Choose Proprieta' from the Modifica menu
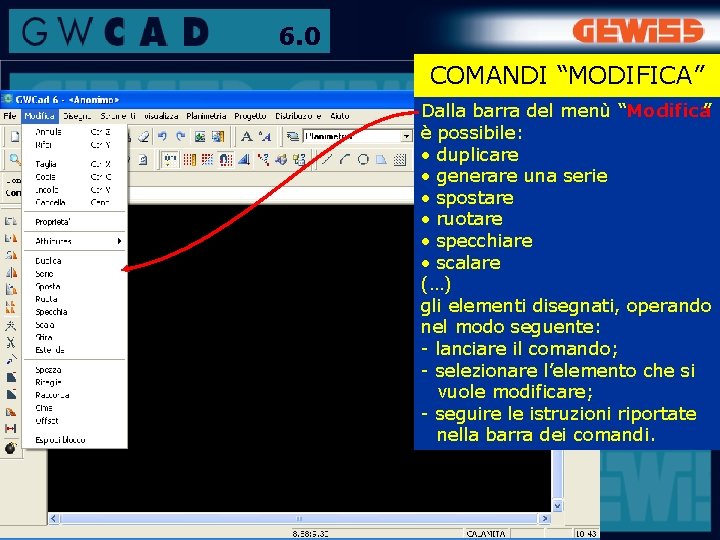Viewport: 720px width, 540px height. pos(74,222)
